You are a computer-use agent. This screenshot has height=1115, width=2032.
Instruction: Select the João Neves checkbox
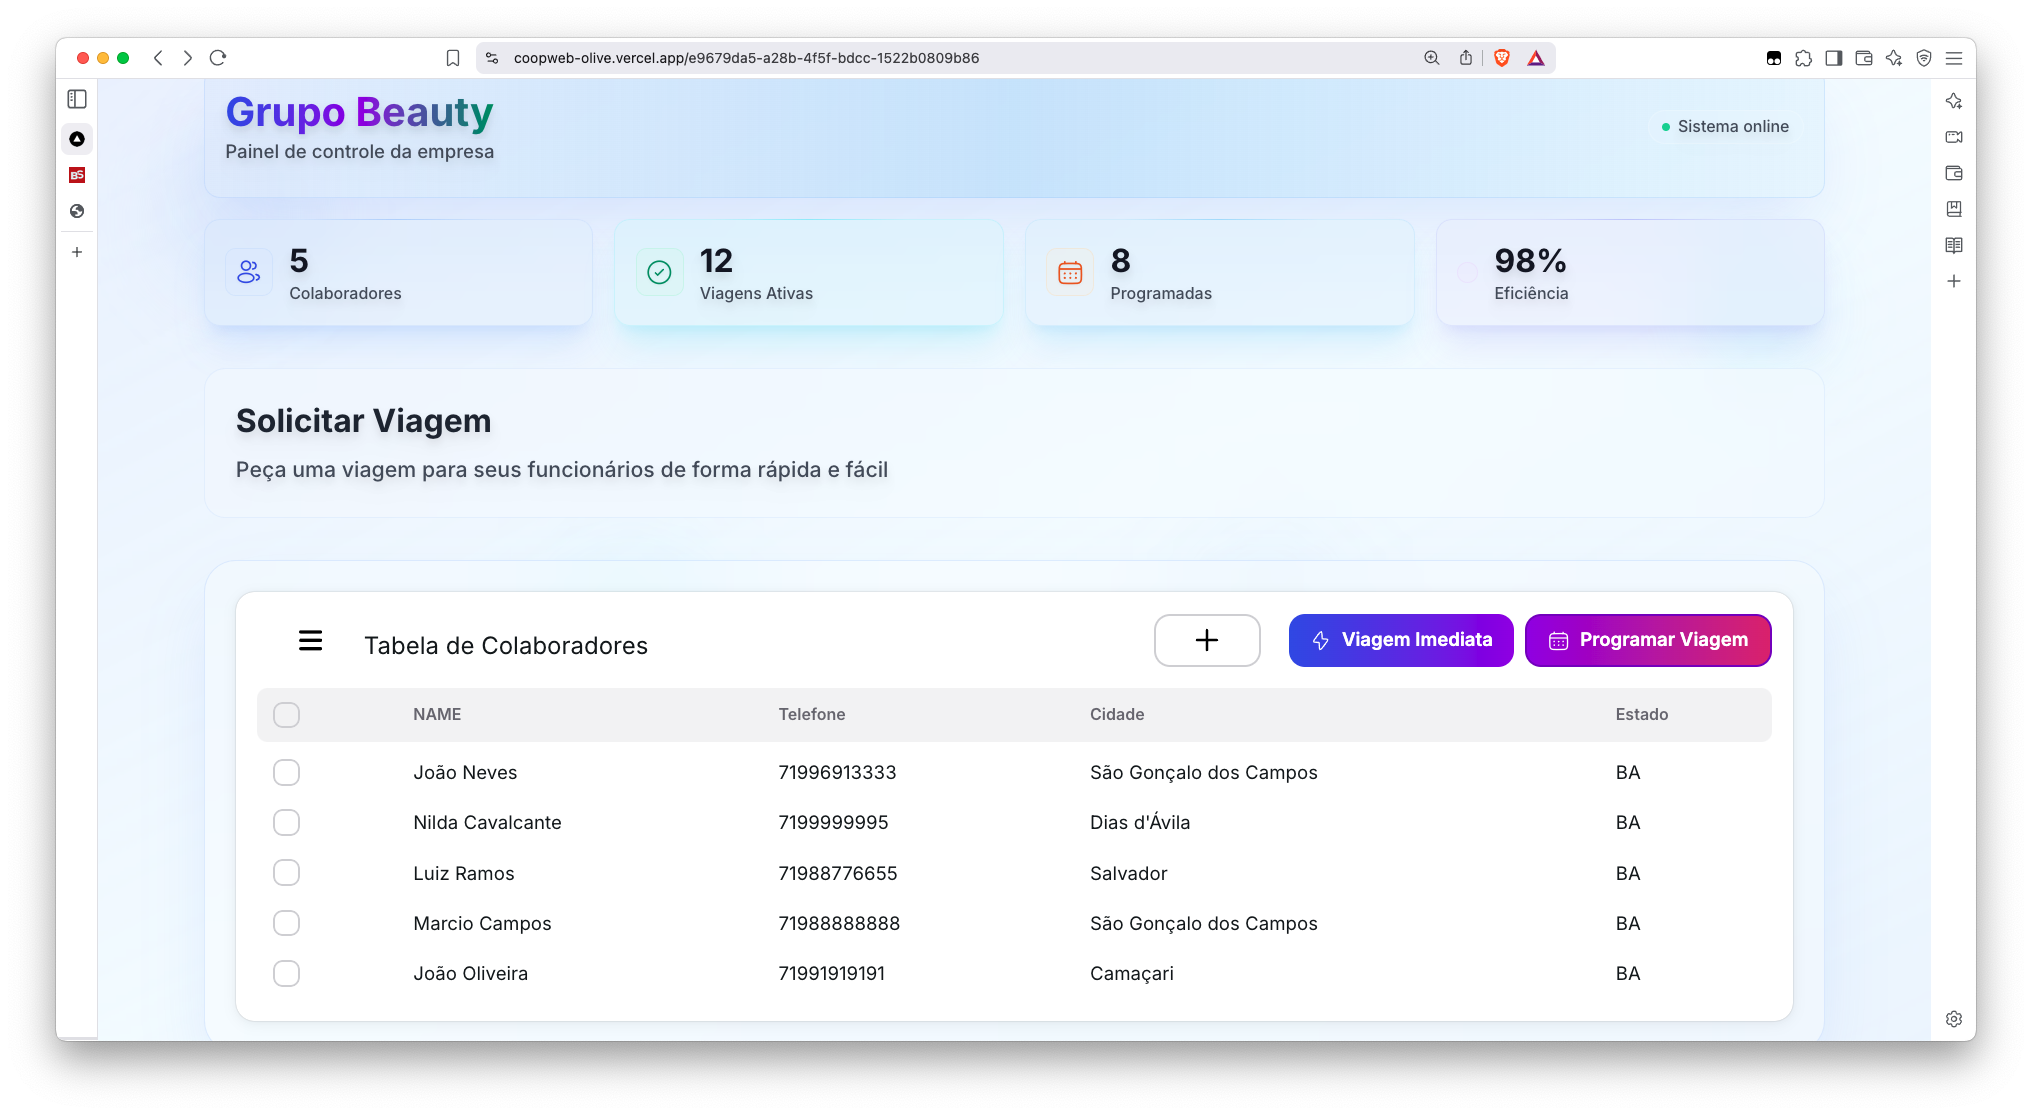coord(286,772)
